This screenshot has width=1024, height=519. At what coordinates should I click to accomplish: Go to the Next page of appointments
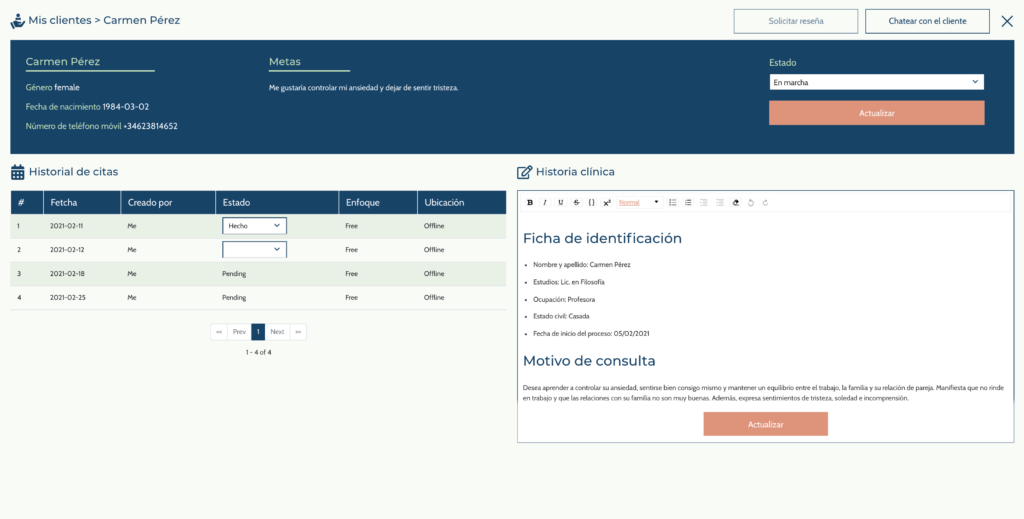coord(277,331)
